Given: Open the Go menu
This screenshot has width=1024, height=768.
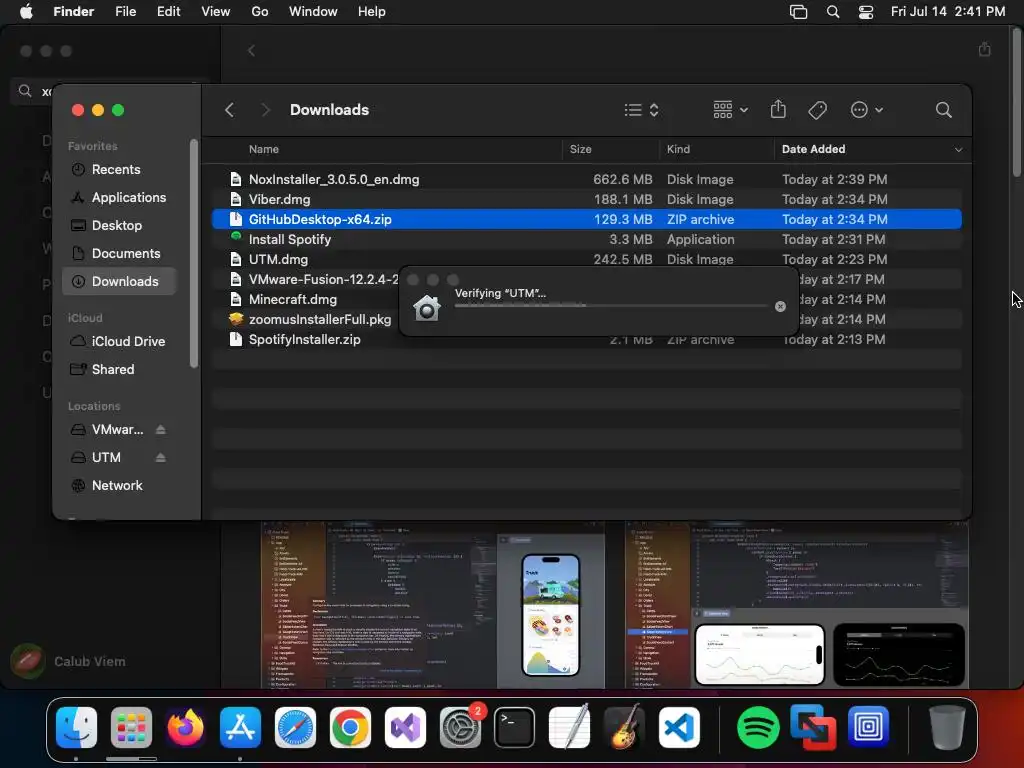Looking at the screenshot, I should pos(260,12).
